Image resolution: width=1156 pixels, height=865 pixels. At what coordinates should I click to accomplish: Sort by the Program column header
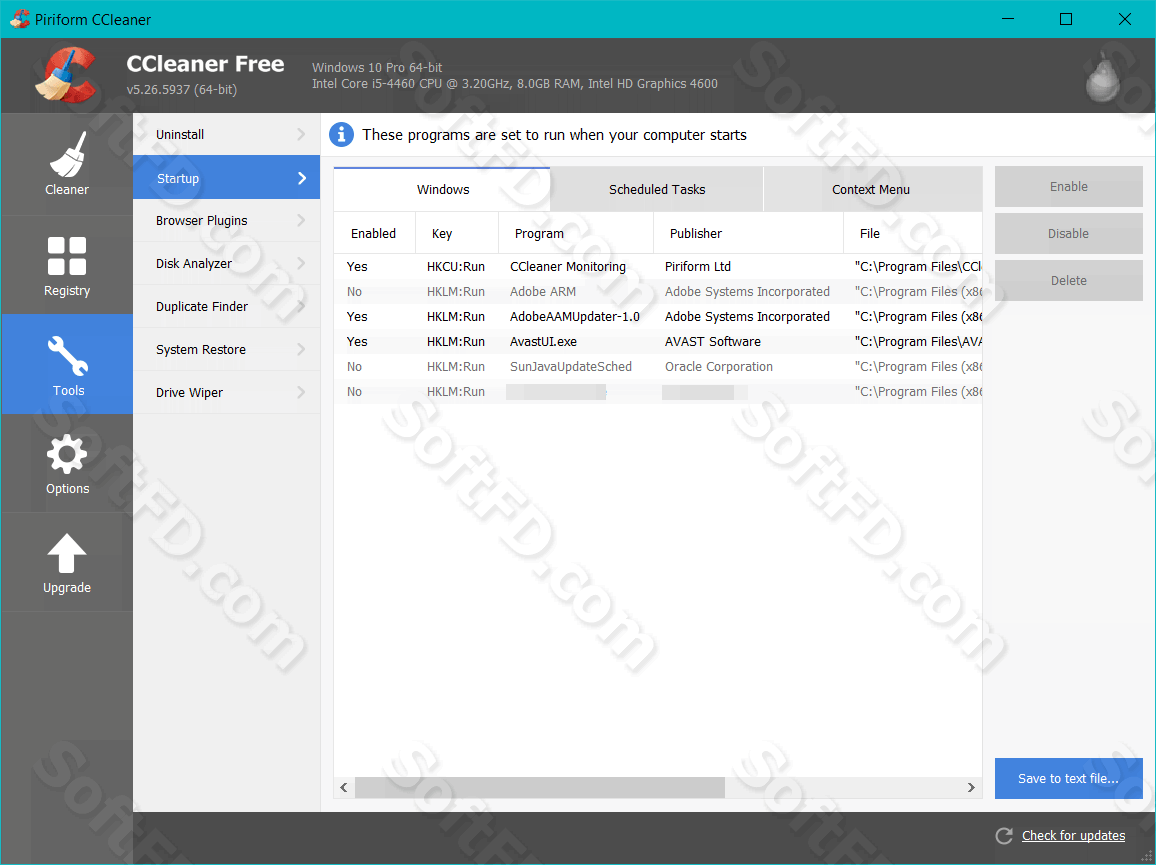coord(576,233)
